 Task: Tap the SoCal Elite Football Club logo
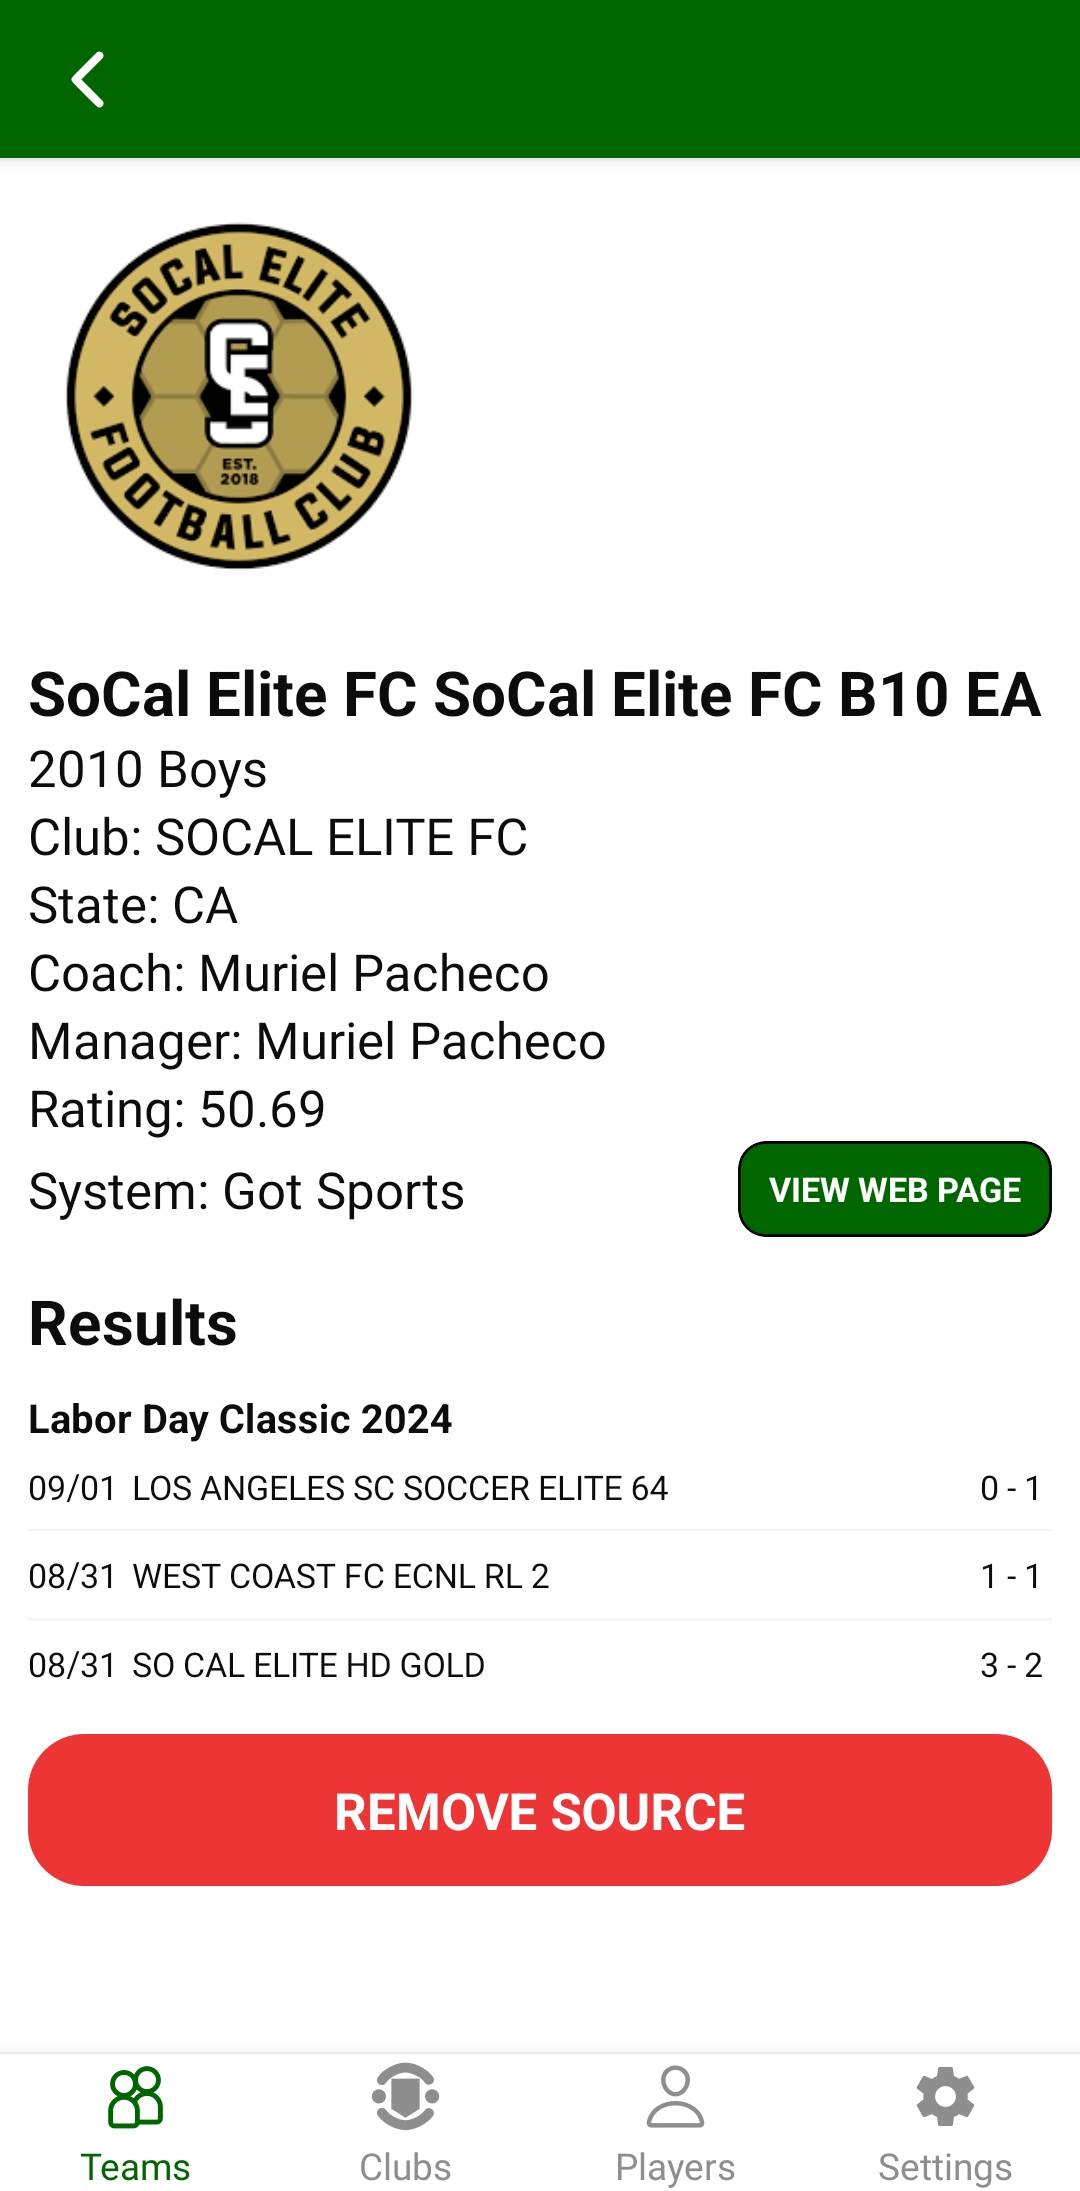point(239,396)
